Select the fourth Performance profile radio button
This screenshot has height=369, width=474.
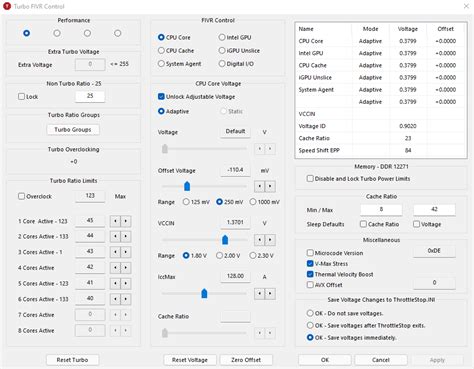click(118, 33)
